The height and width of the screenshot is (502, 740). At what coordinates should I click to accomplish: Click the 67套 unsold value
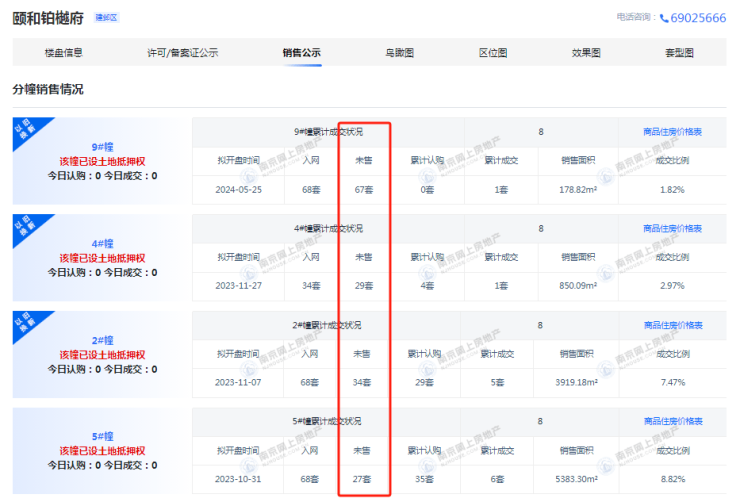tap(364, 190)
